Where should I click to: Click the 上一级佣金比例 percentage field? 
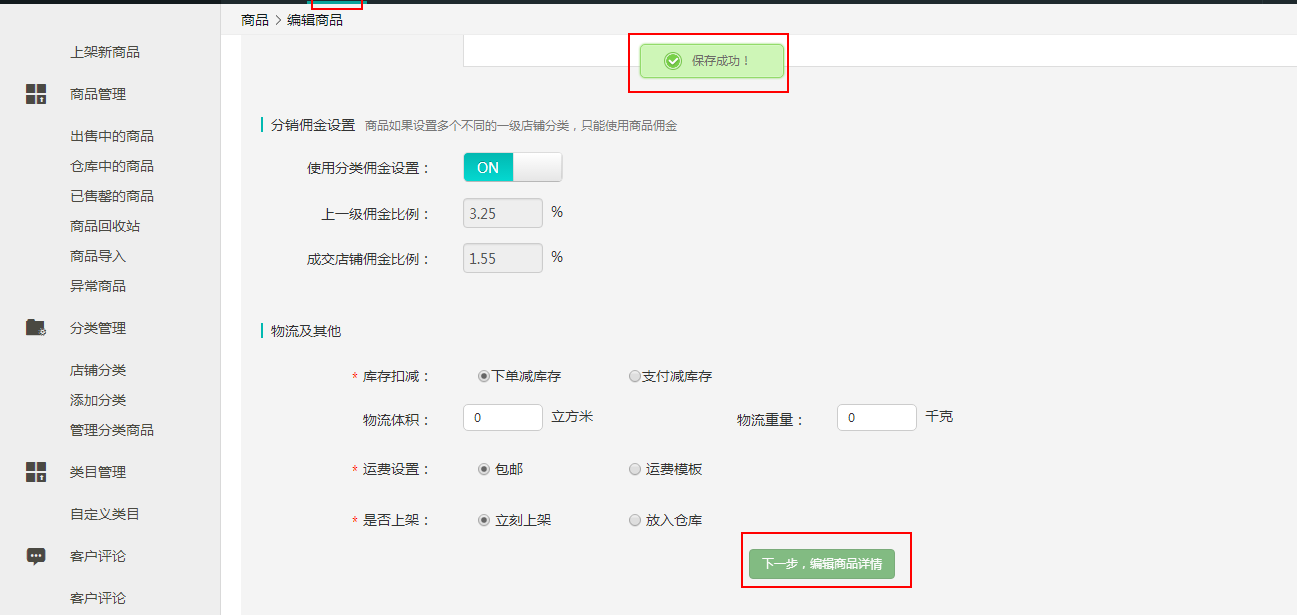point(502,213)
